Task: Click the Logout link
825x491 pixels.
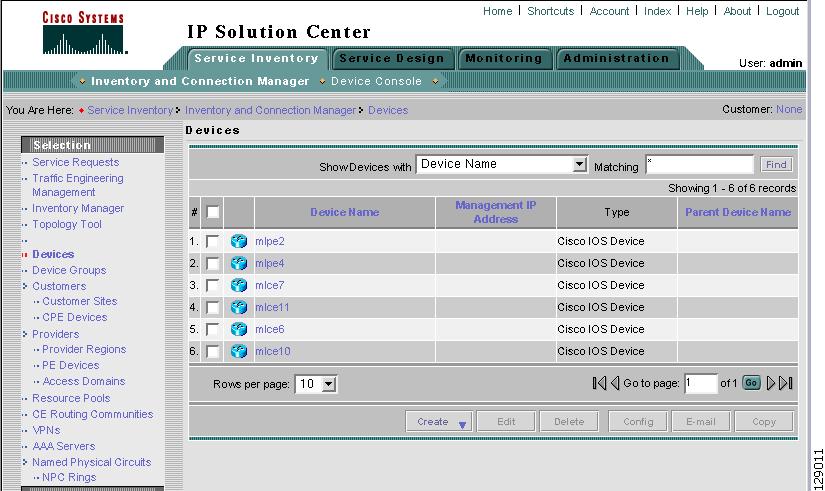Action: click(782, 11)
